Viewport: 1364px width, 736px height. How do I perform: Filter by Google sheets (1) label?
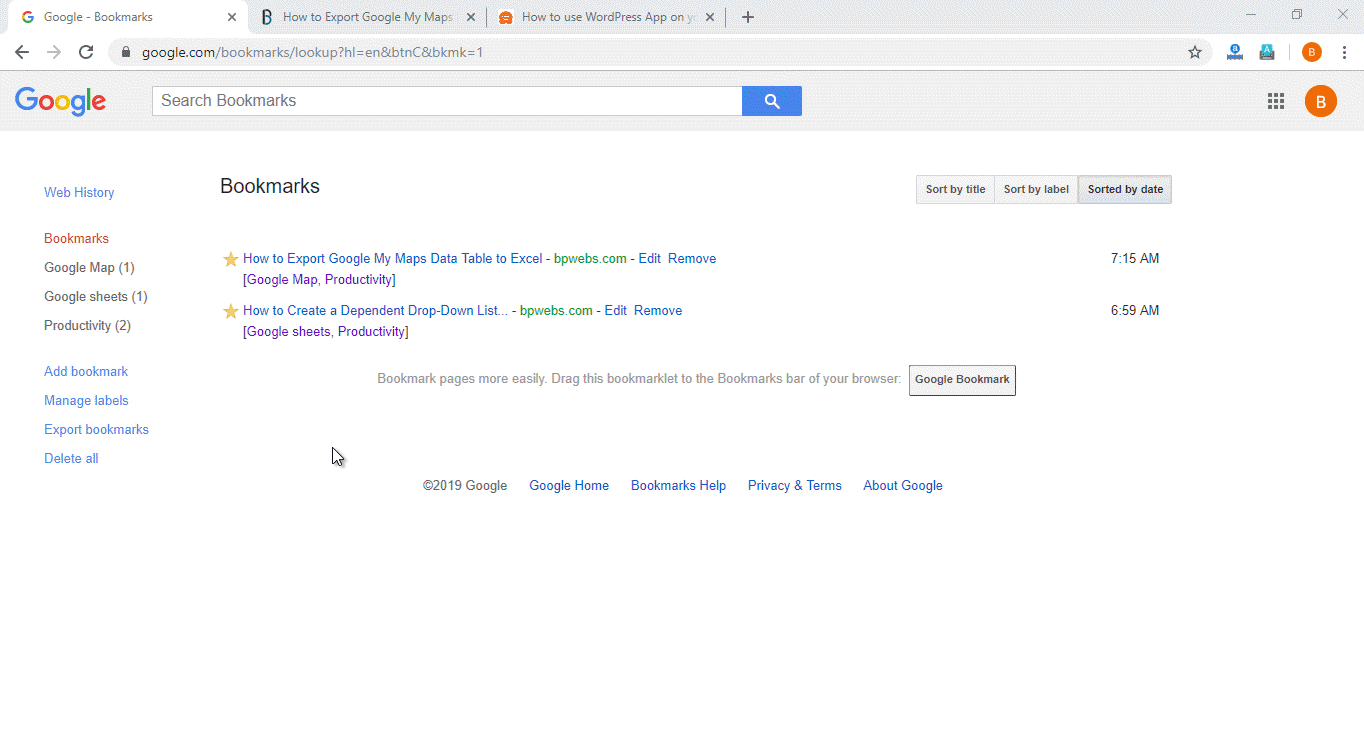pos(95,297)
